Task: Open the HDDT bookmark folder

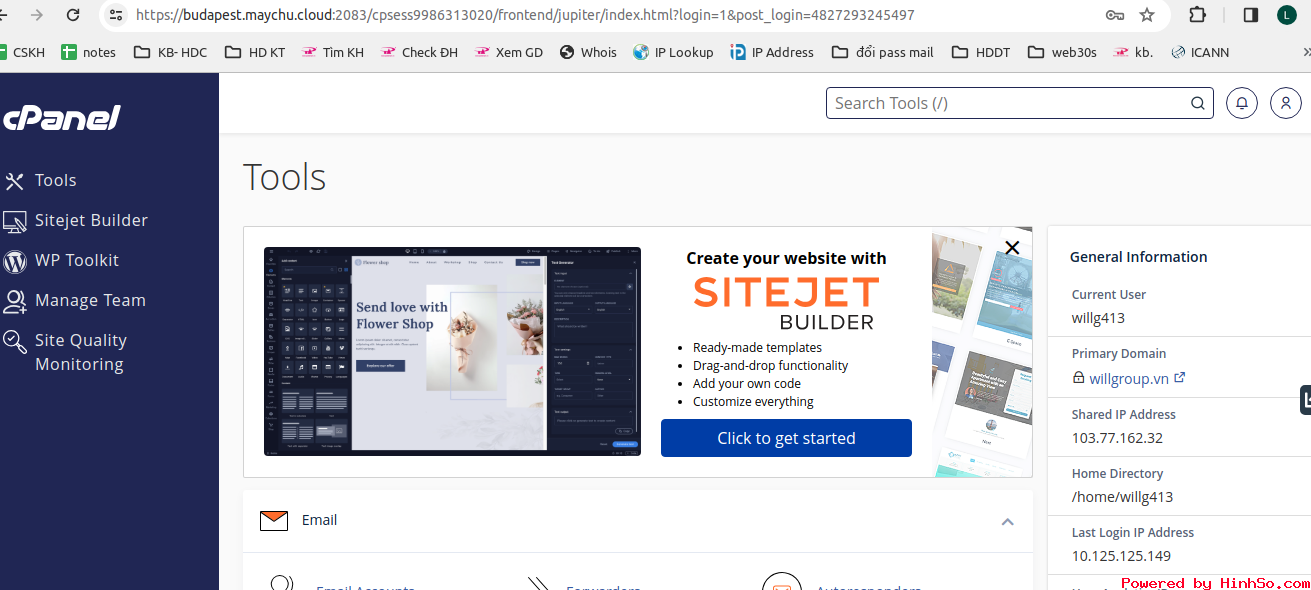Action: coord(981,52)
